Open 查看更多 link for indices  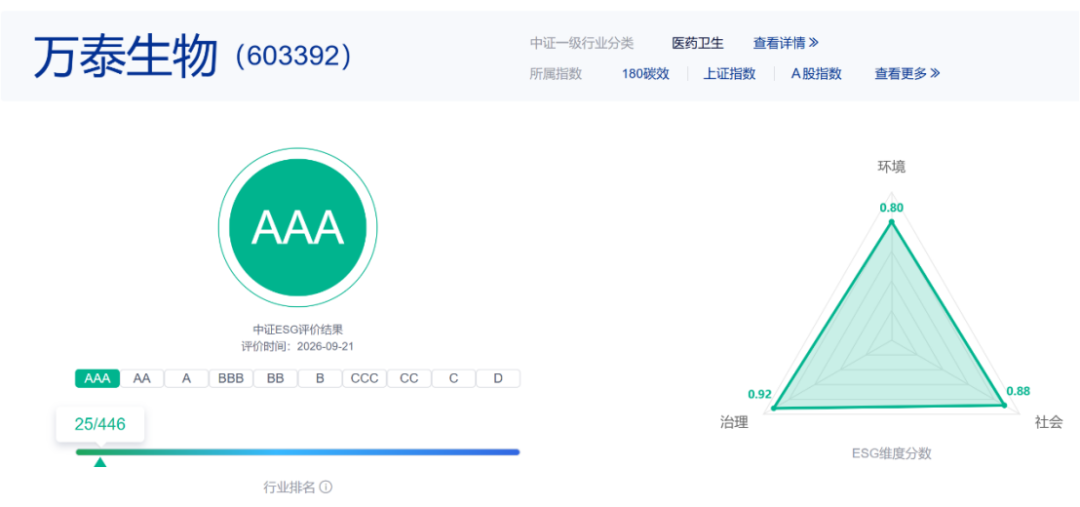tap(907, 74)
